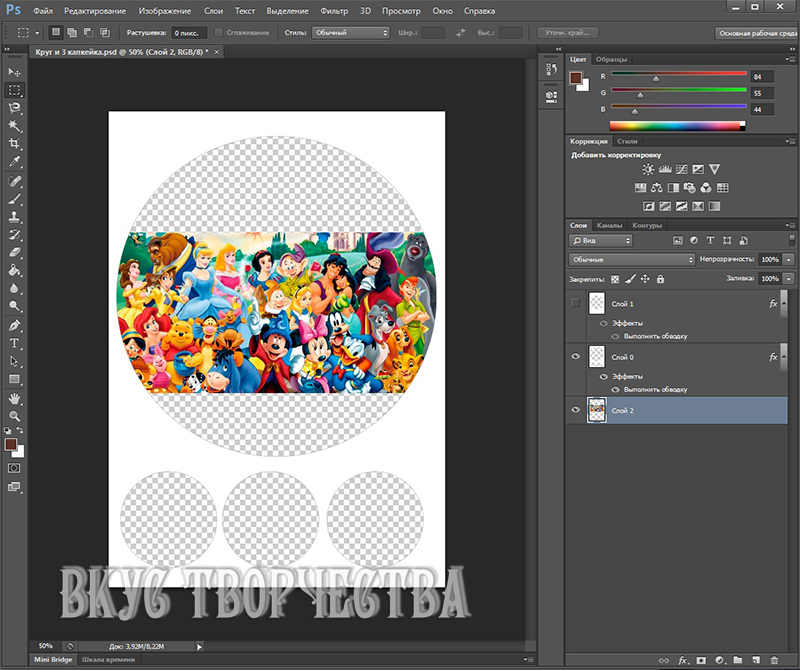Open Непрозрачность opacity dropdown arrow
Viewport: 800px width, 670px height.
789,259
